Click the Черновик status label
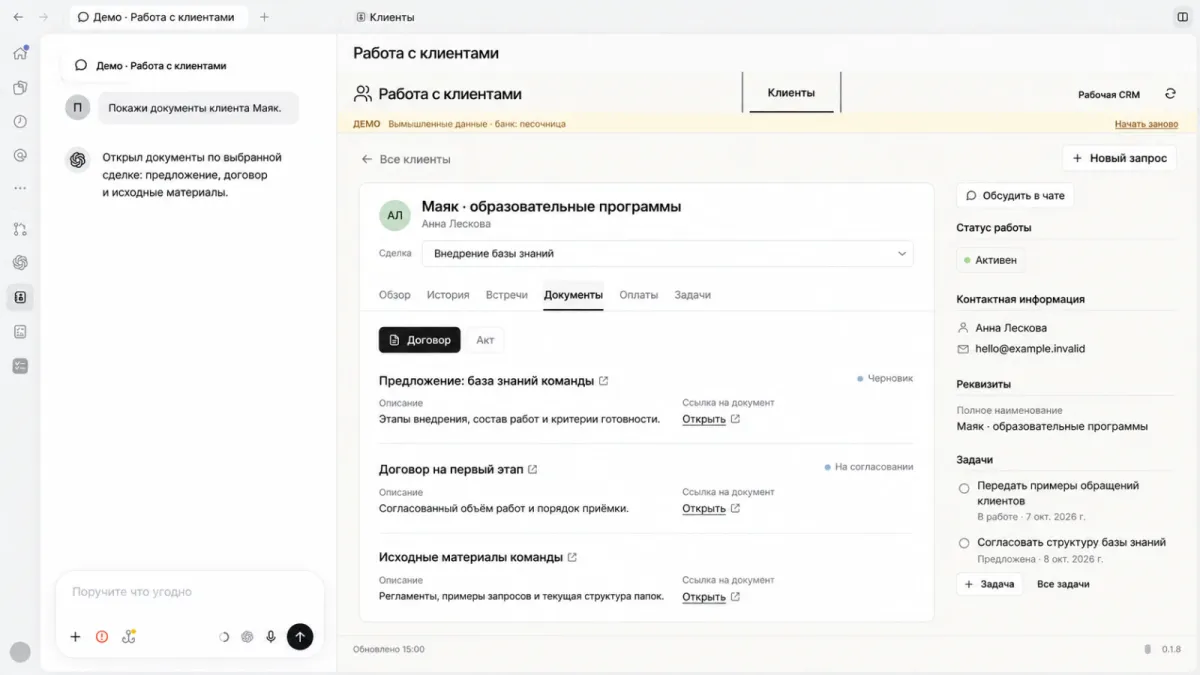The image size is (1200, 675). click(x=885, y=379)
